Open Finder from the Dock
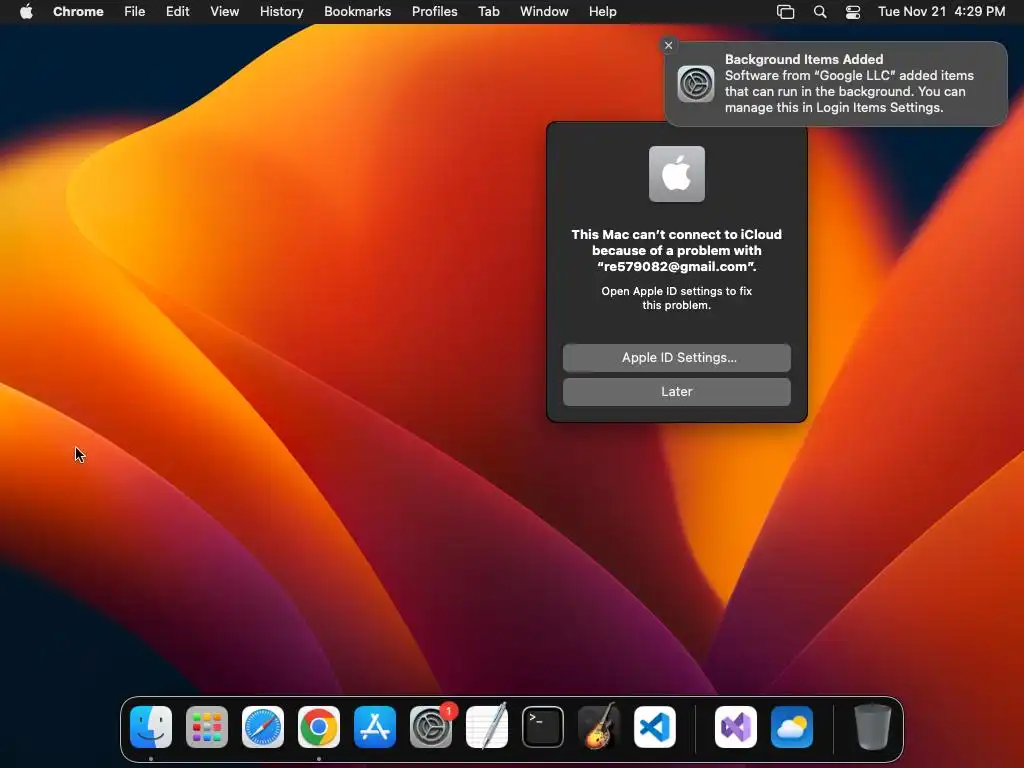 coord(151,727)
